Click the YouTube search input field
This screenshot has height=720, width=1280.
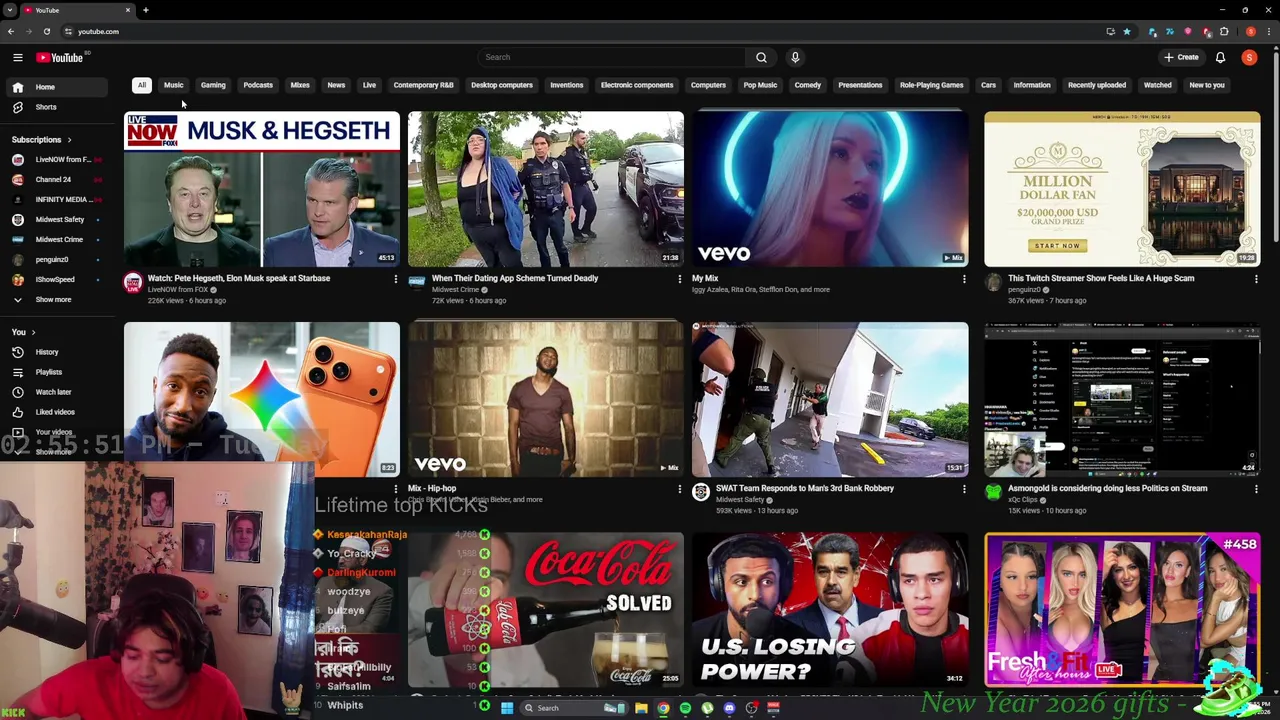coord(611,57)
